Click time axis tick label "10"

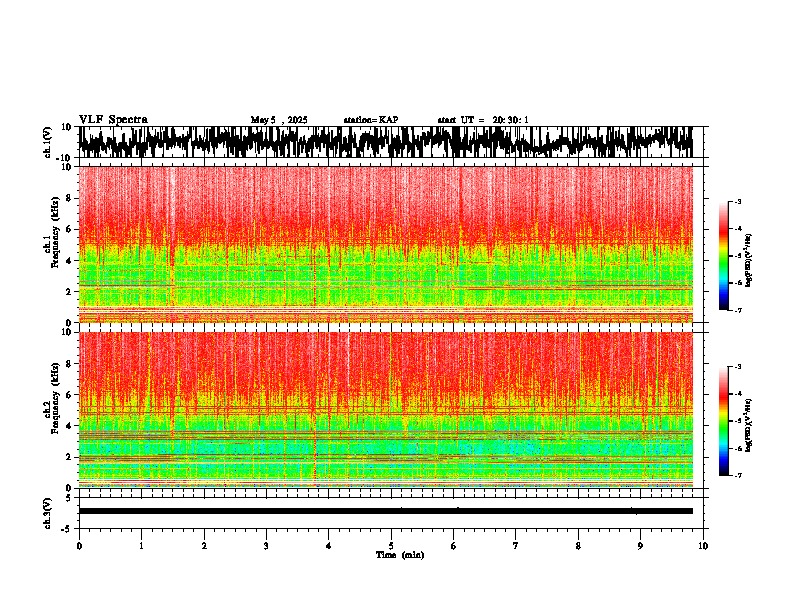tap(703, 546)
